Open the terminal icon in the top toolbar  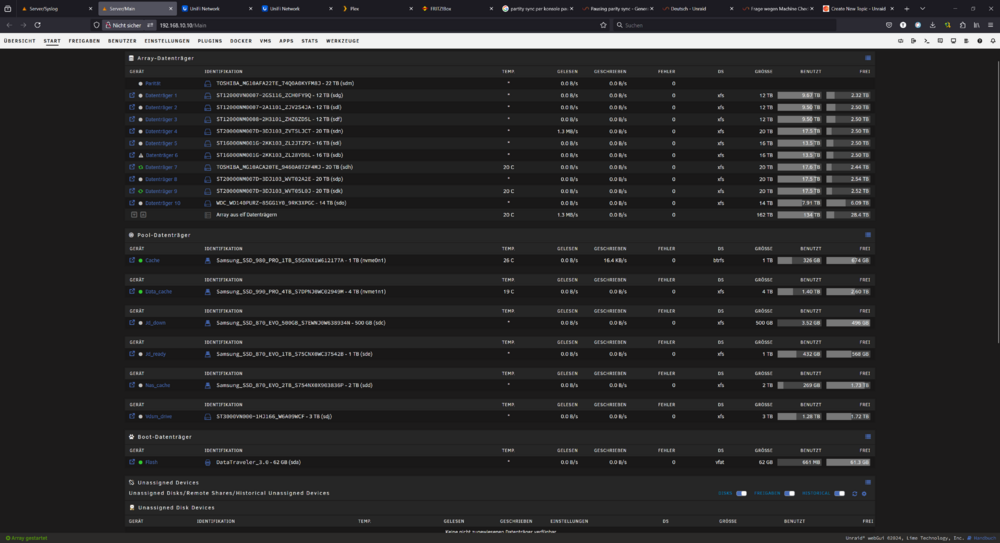tap(927, 41)
